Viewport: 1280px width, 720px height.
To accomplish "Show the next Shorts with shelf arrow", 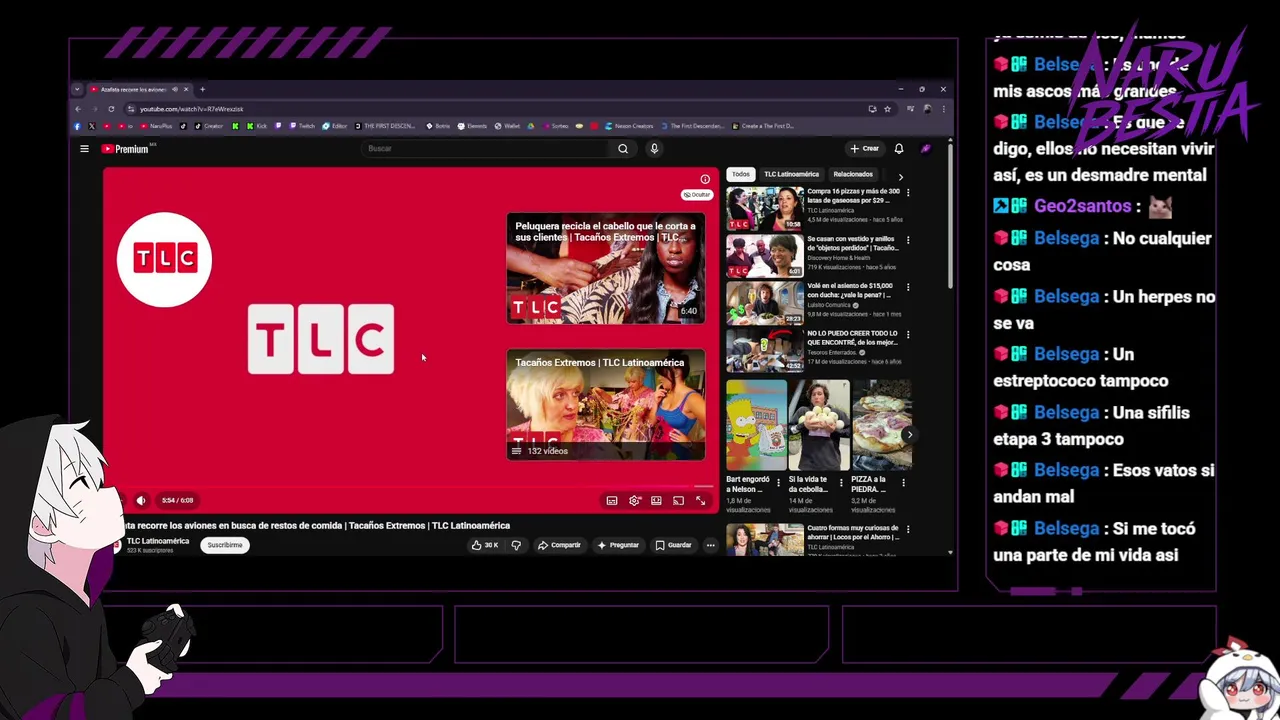I will point(908,435).
